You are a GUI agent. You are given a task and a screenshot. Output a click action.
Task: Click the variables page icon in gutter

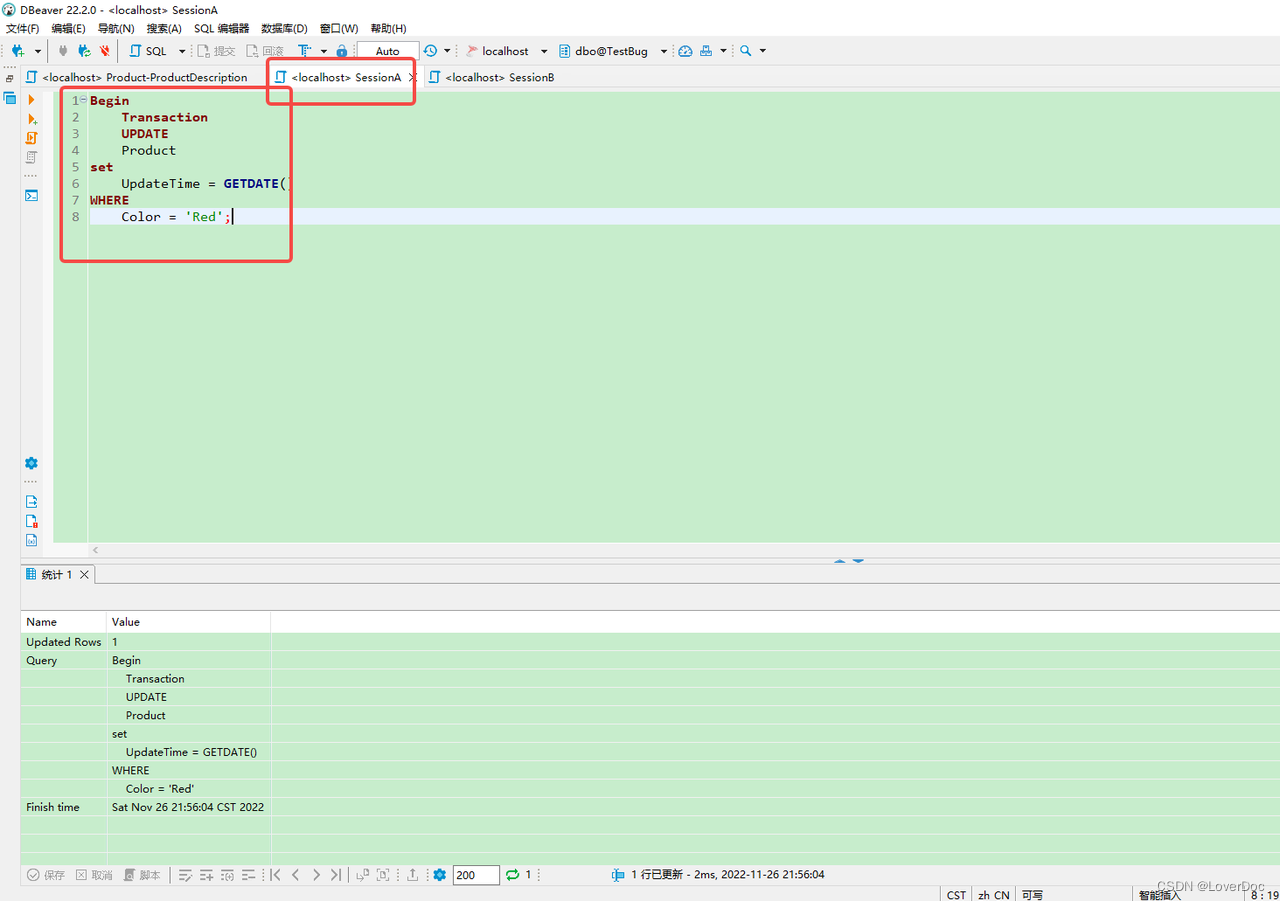tap(31, 540)
